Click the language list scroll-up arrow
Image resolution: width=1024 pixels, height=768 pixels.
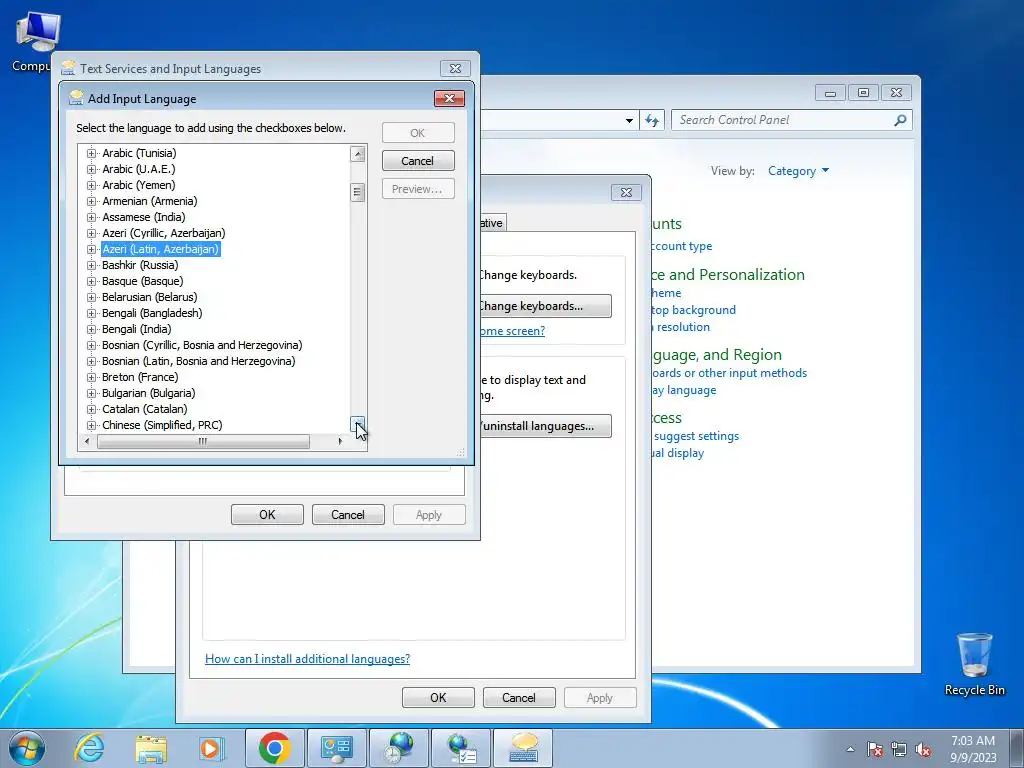[357, 155]
